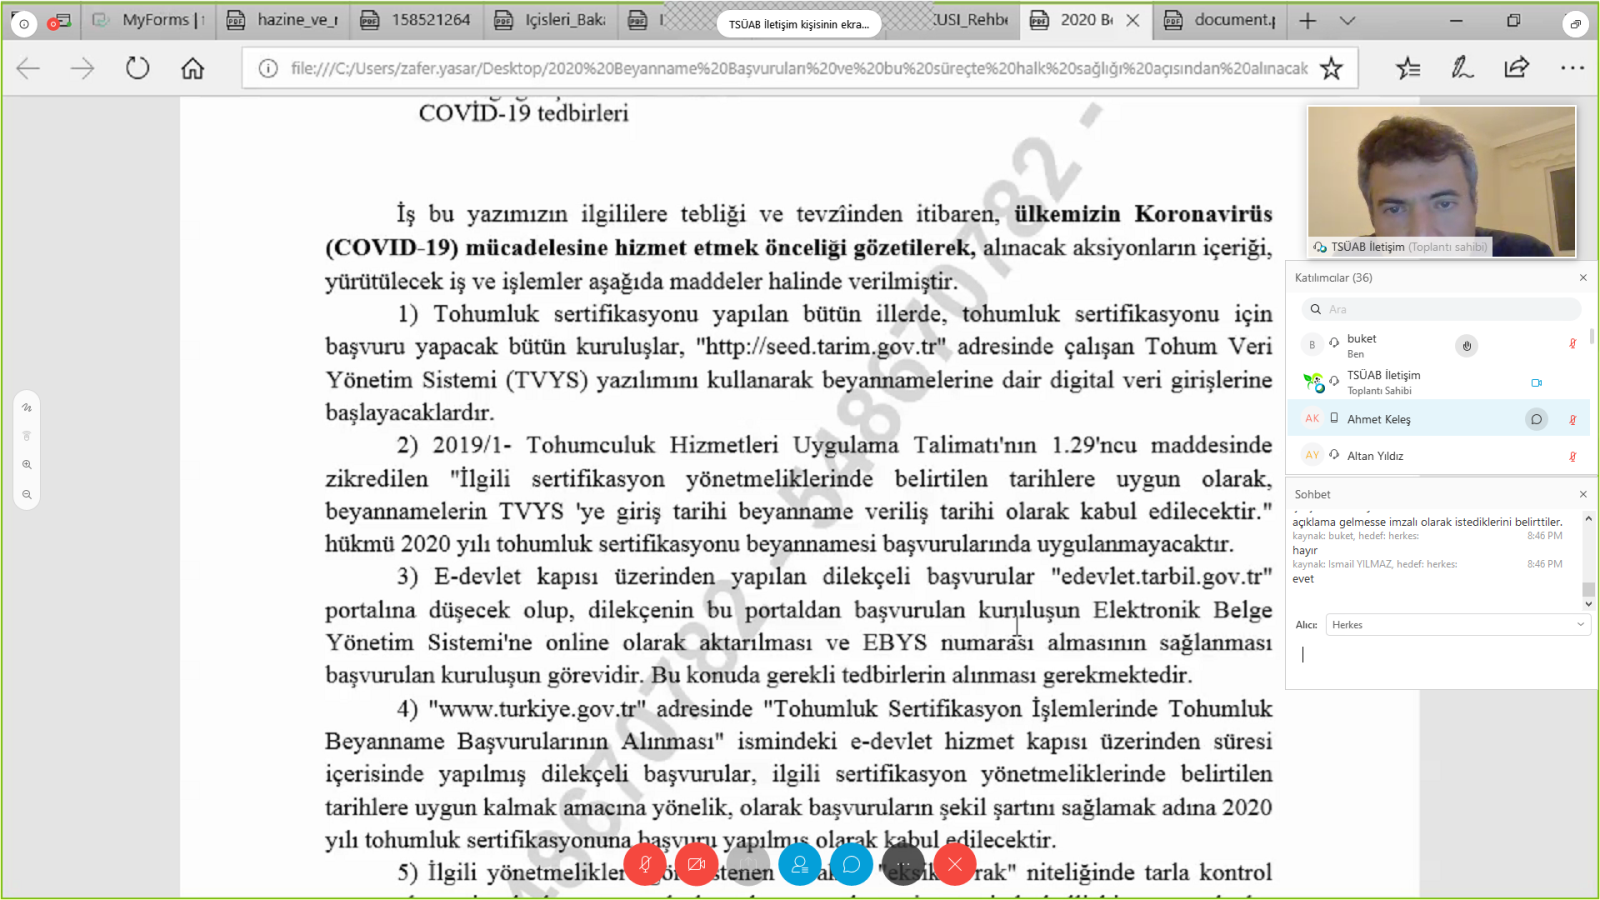Open the Alıcı recipient dropdown showing Herkes
The image size is (1600, 900).
click(x=1458, y=625)
